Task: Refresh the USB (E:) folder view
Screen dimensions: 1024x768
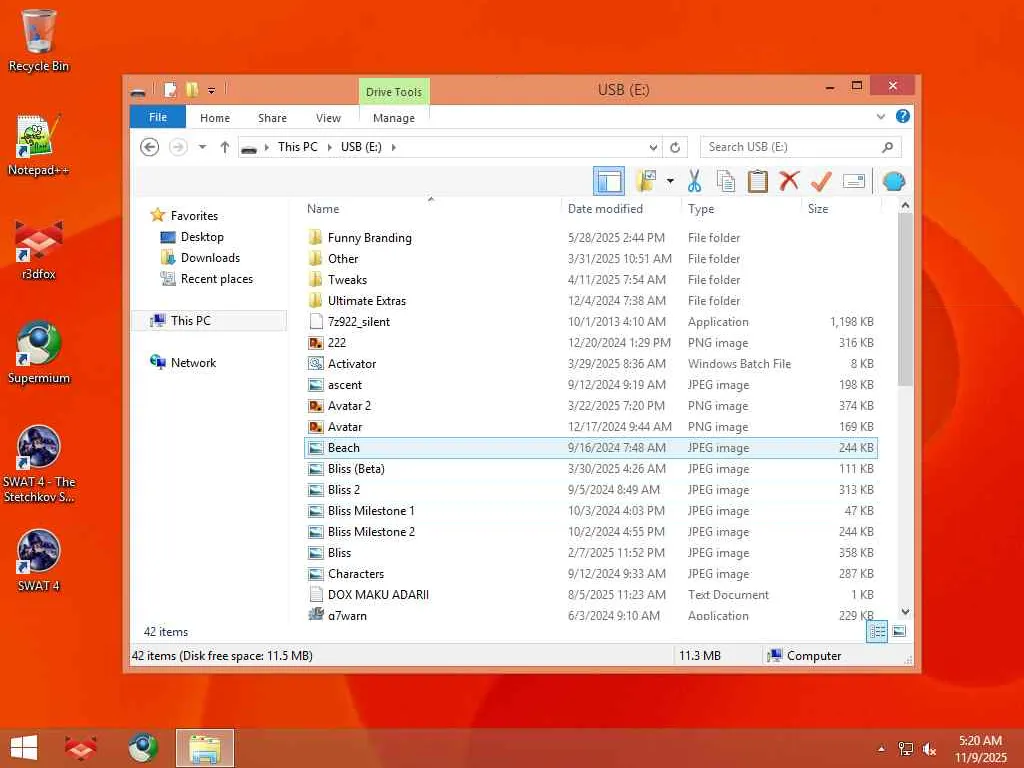Action: click(675, 148)
